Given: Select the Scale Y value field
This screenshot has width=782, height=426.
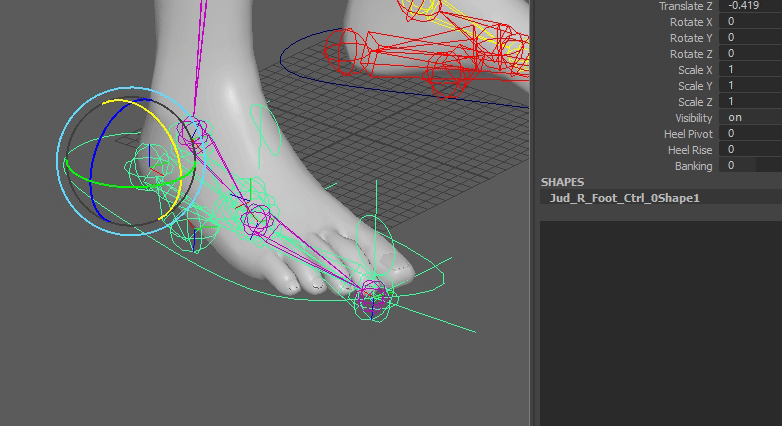Looking at the screenshot, I should click(750, 85).
